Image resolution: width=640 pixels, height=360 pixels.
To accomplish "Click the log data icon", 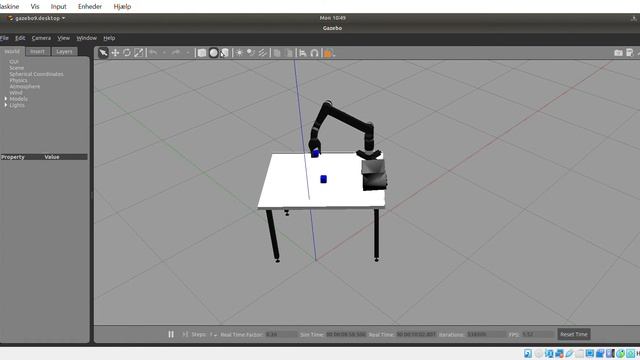I will click(630, 53).
